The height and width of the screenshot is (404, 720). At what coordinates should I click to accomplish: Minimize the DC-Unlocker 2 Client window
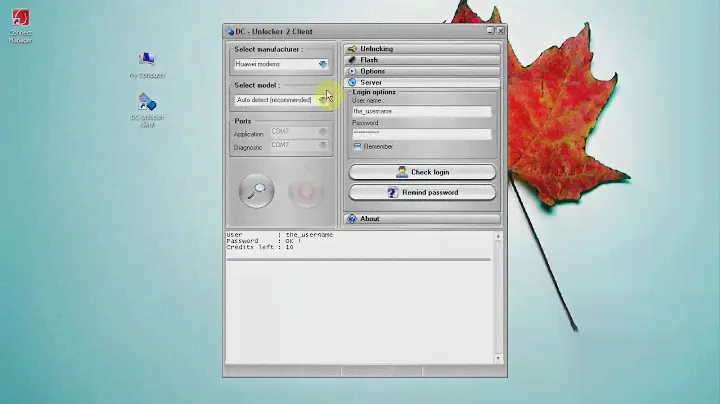(x=490, y=31)
